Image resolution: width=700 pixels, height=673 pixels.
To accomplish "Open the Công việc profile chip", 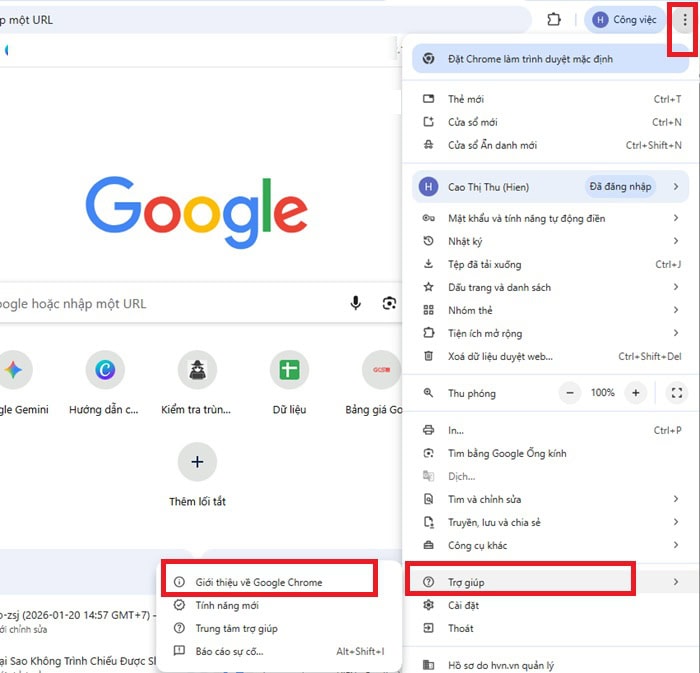I will (x=624, y=20).
